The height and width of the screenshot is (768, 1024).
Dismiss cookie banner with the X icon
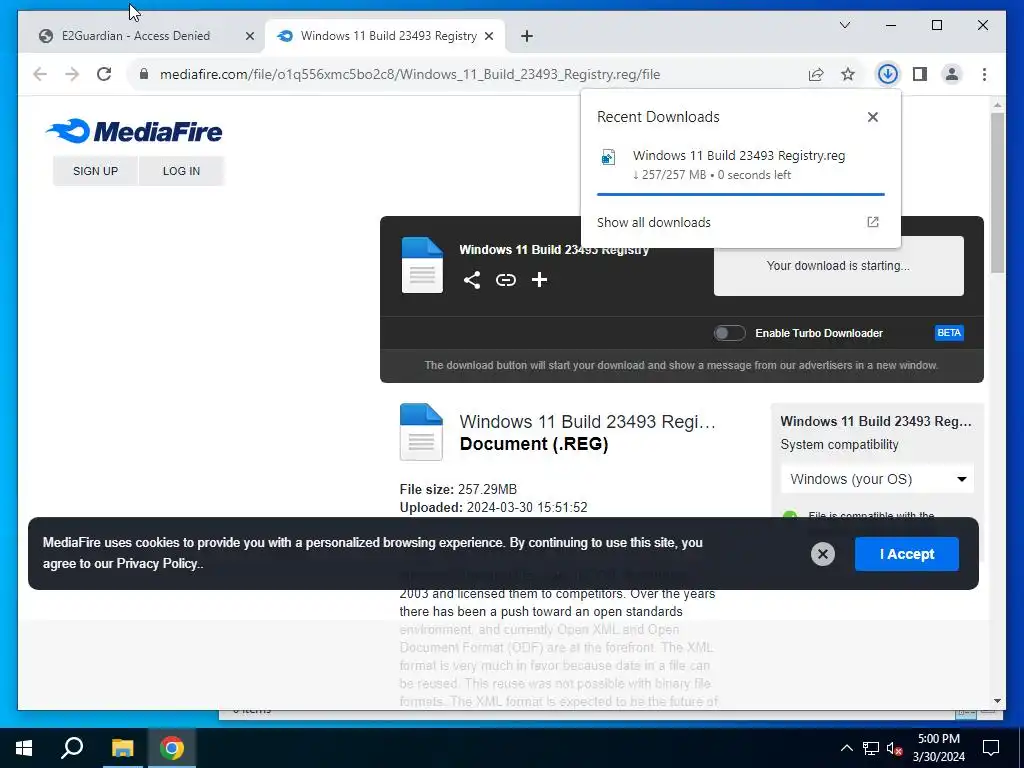[823, 554]
